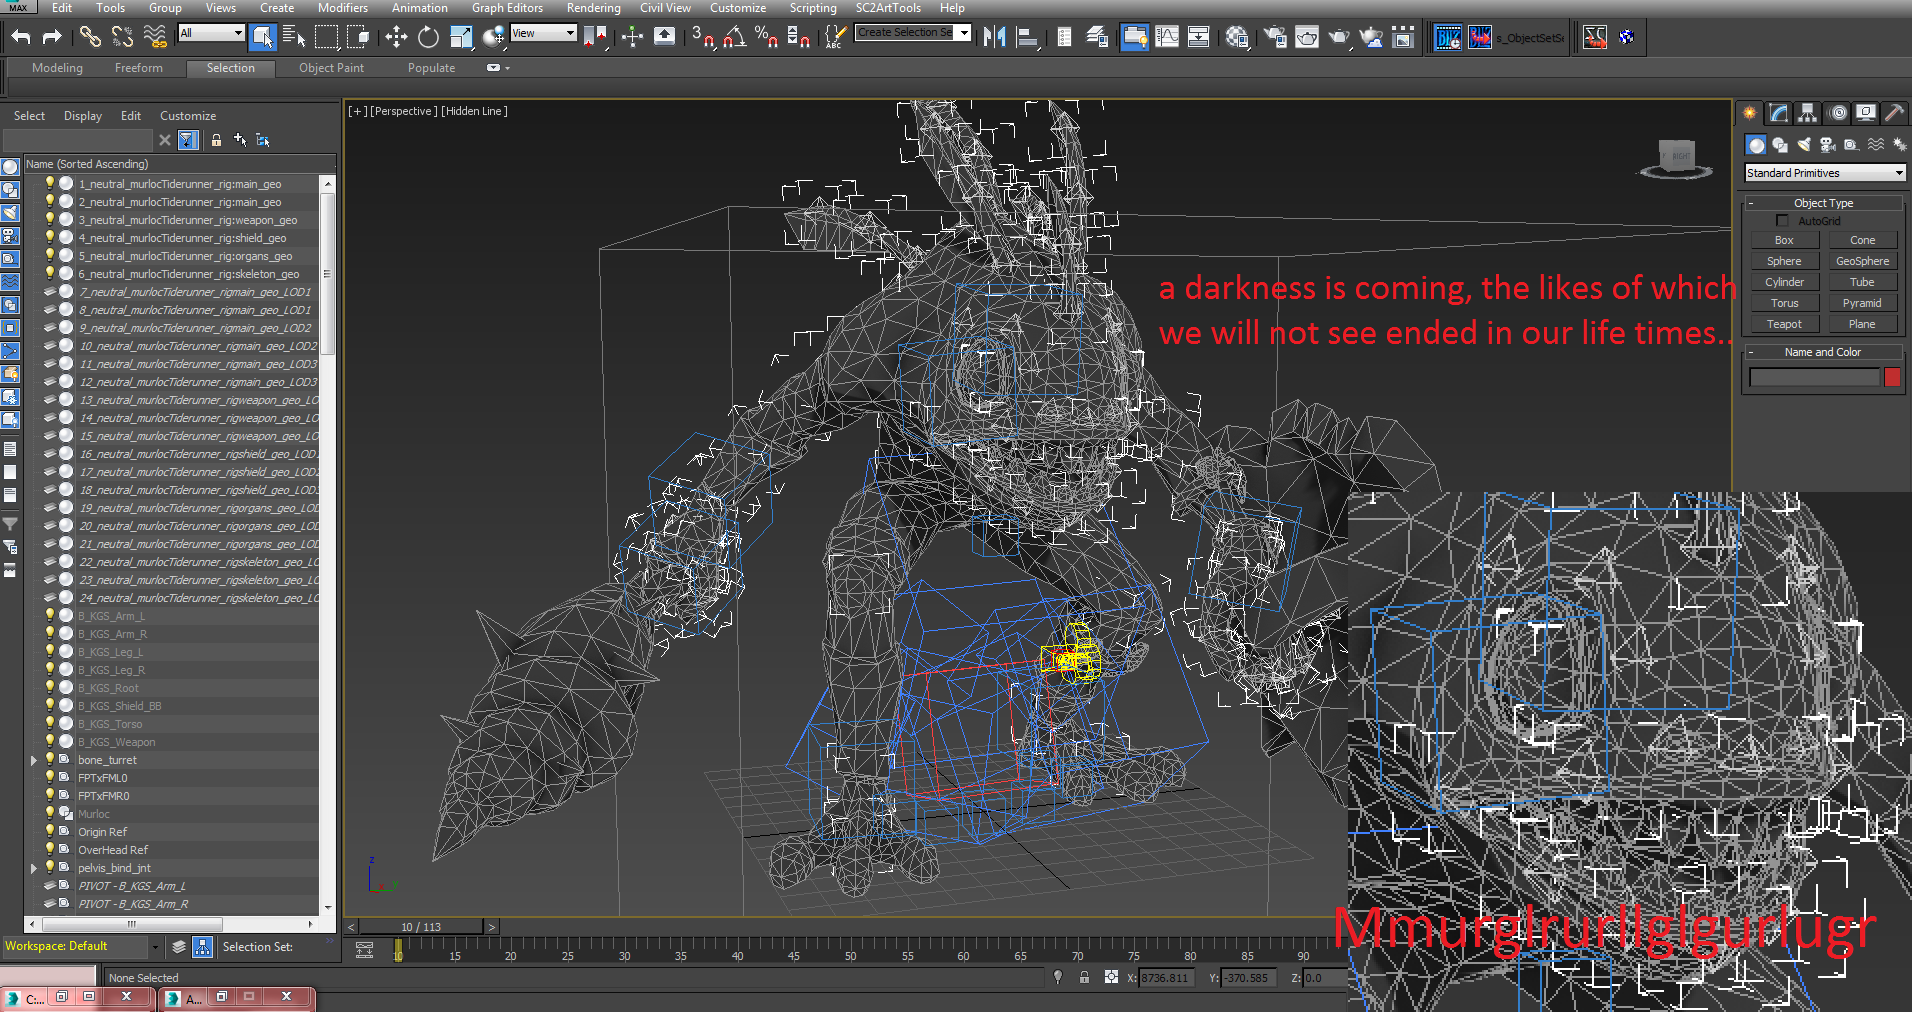Toggle visibility bulb for 6_neutral_murlocTiderunner_rig:skeleton_geo
The width and height of the screenshot is (1912, 1012).
pos(49,273)
